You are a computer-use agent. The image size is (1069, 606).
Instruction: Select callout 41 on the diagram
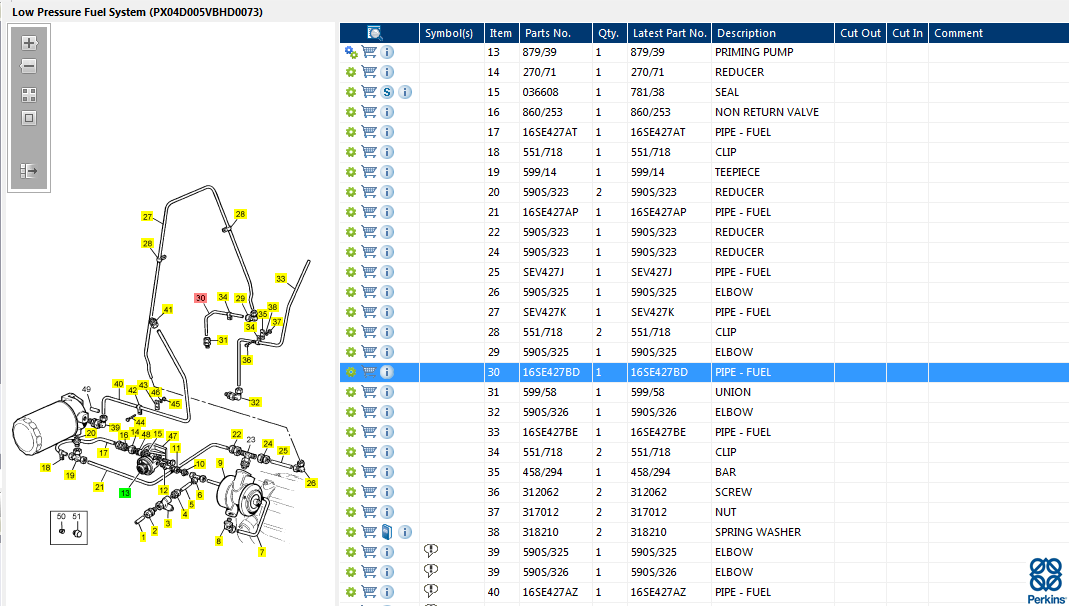168,309
